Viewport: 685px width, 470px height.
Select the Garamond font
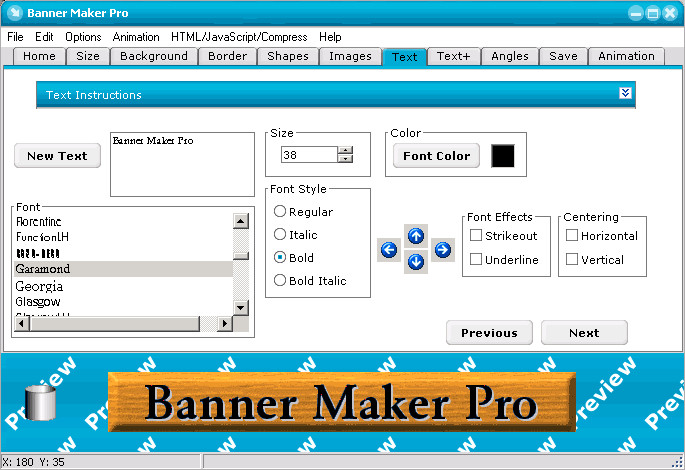point(124,269)
